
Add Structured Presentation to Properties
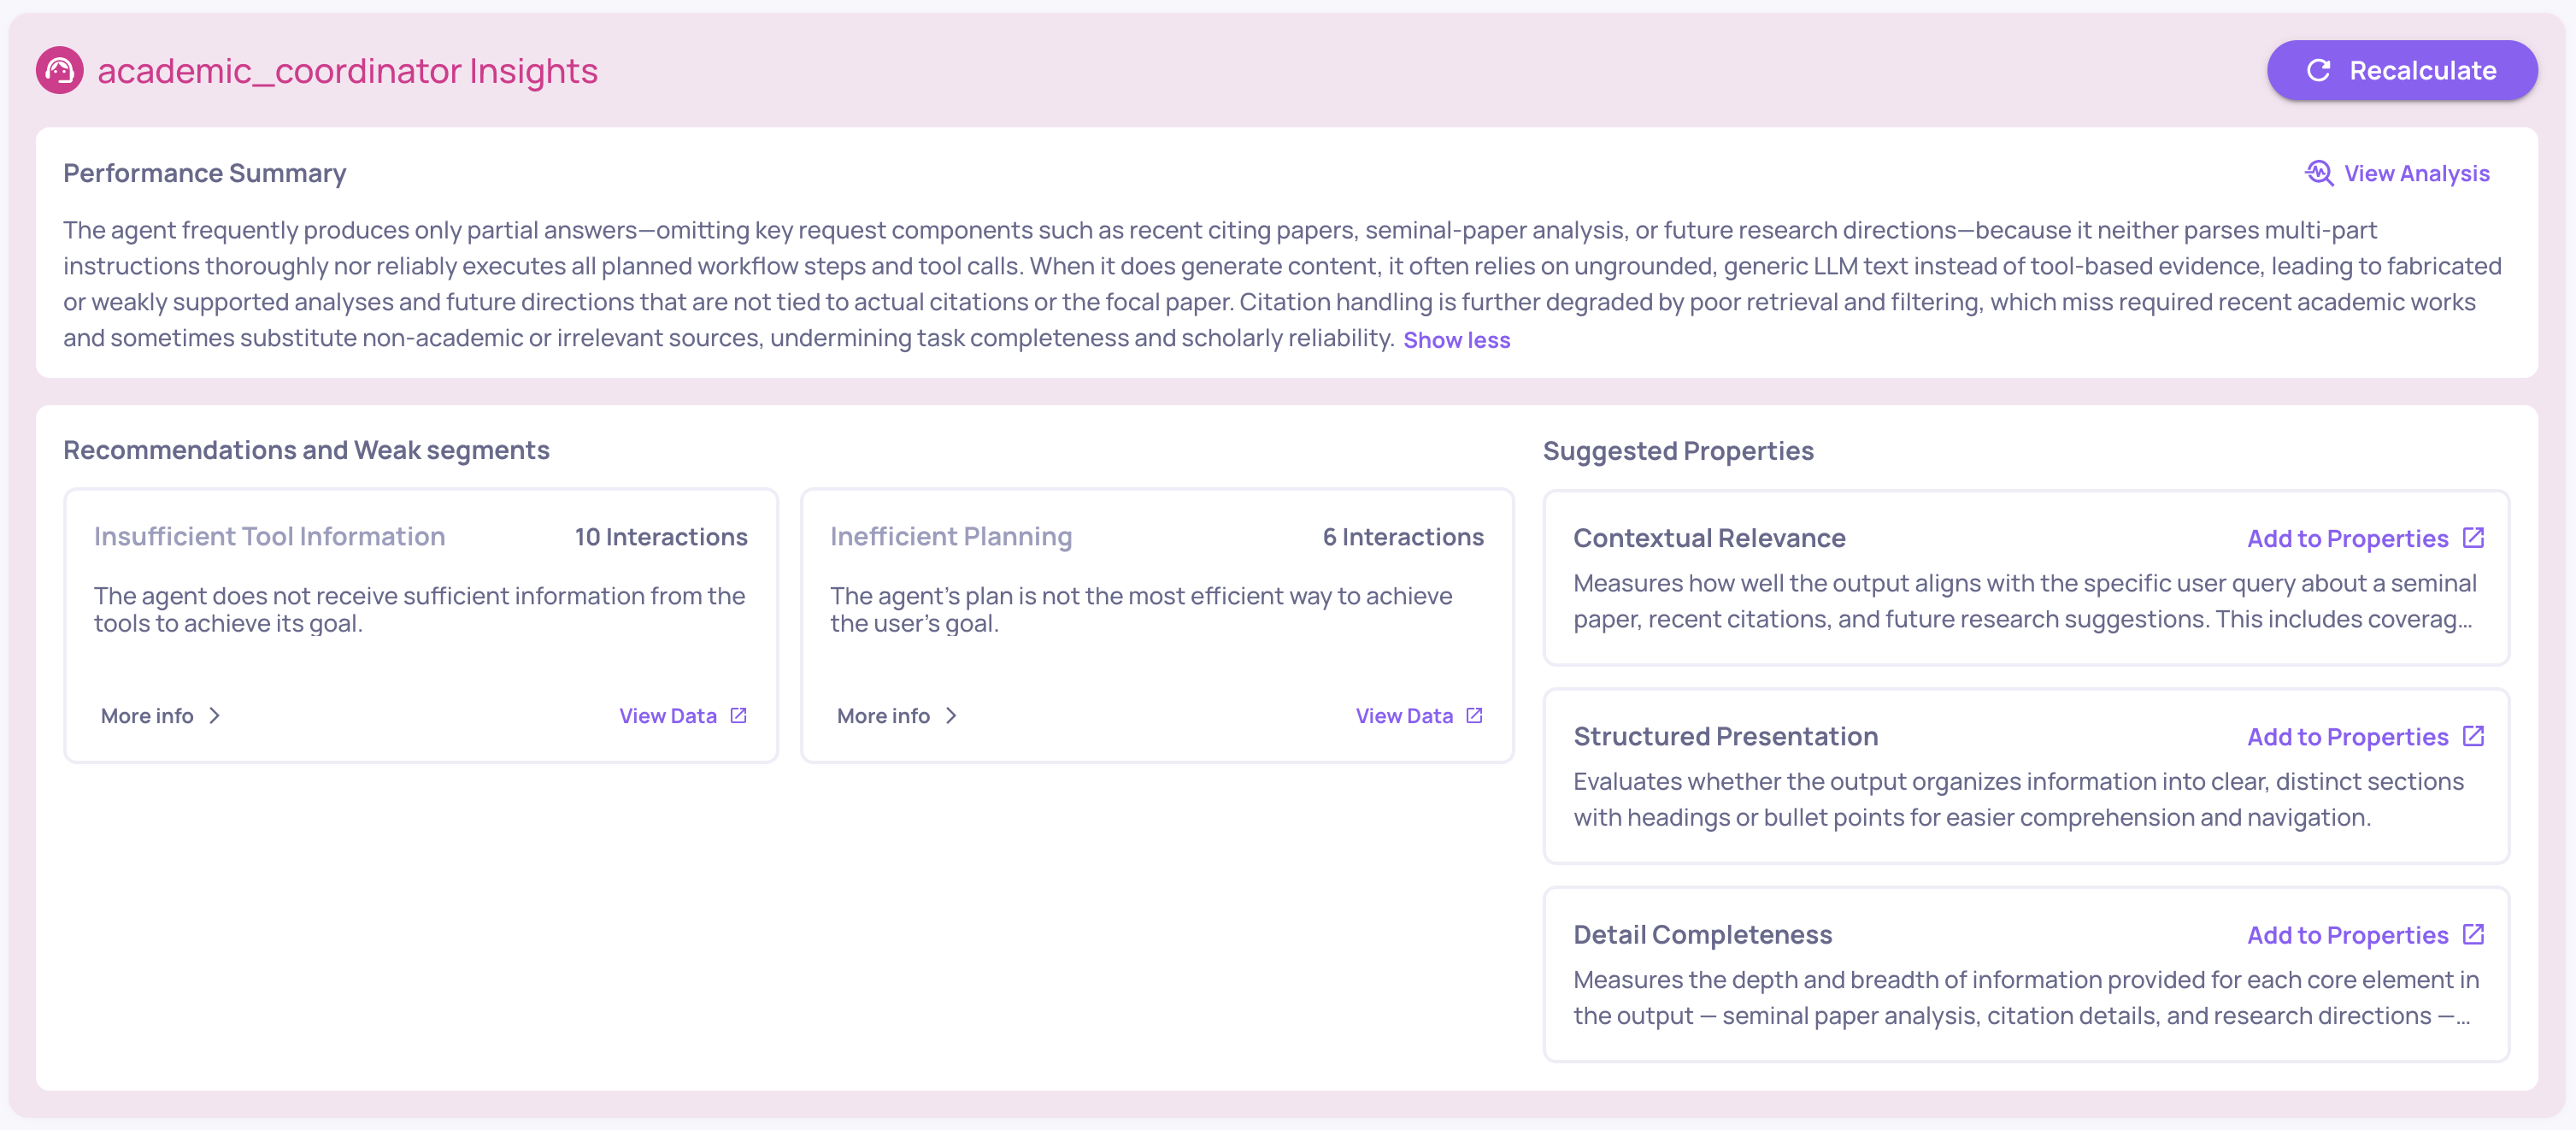pyautogui.click(x=2347, y=737)
